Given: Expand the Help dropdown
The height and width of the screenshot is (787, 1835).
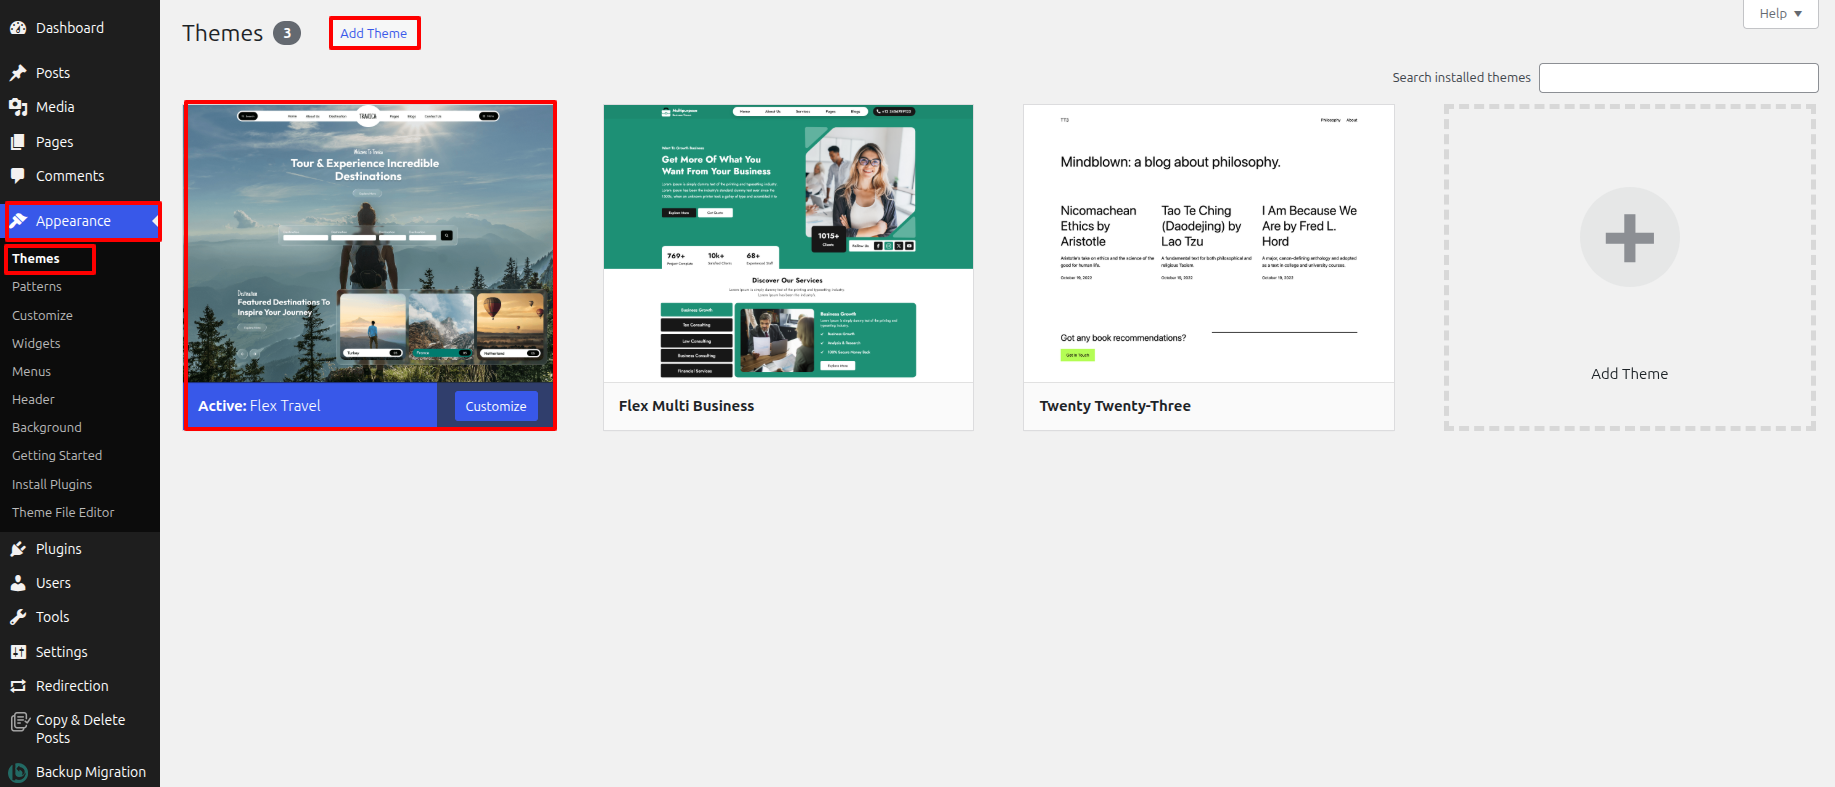Looking at the screenshot, I should click(x=1780, y=14).
